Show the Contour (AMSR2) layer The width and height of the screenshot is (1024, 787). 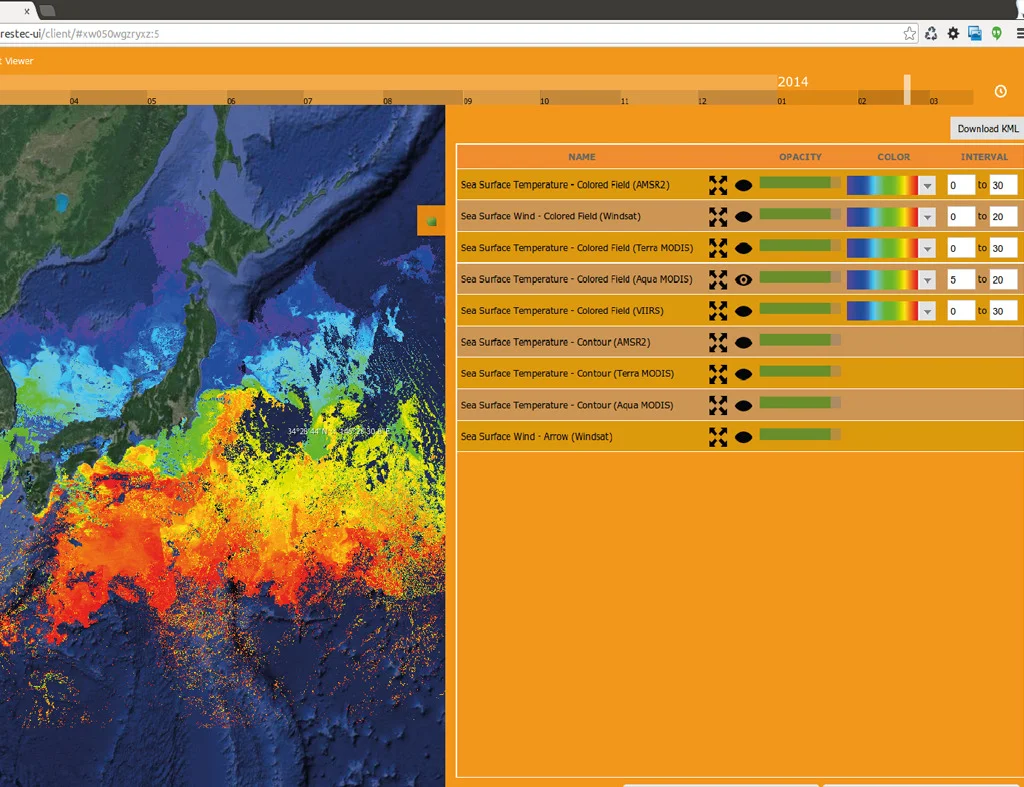[x=743, y=342]
